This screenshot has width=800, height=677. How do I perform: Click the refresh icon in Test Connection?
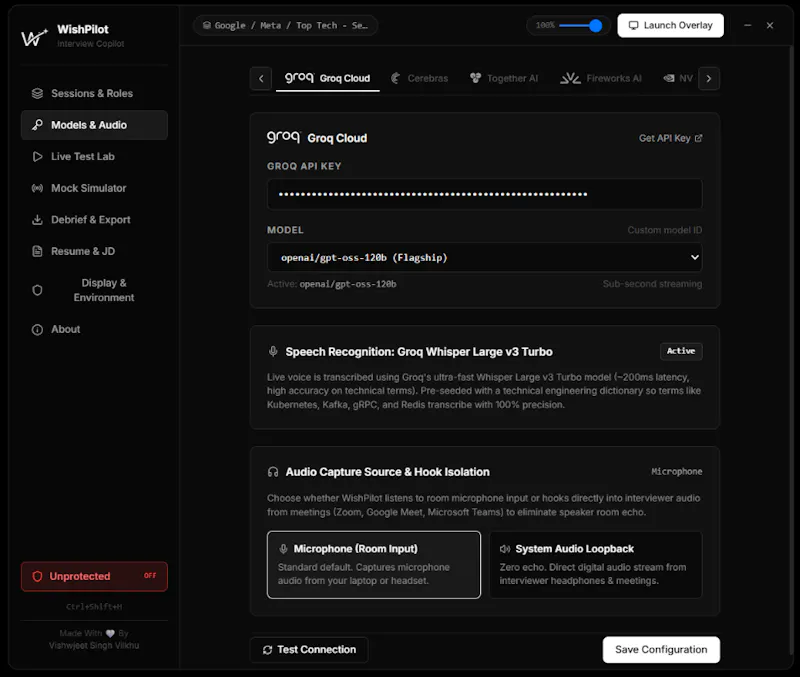[267, 650]
